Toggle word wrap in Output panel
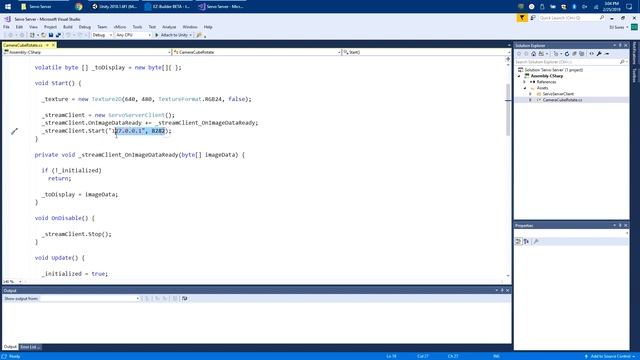Image resolution: width=640 pixels, height=360 pixels. click(x=184, y=299)
